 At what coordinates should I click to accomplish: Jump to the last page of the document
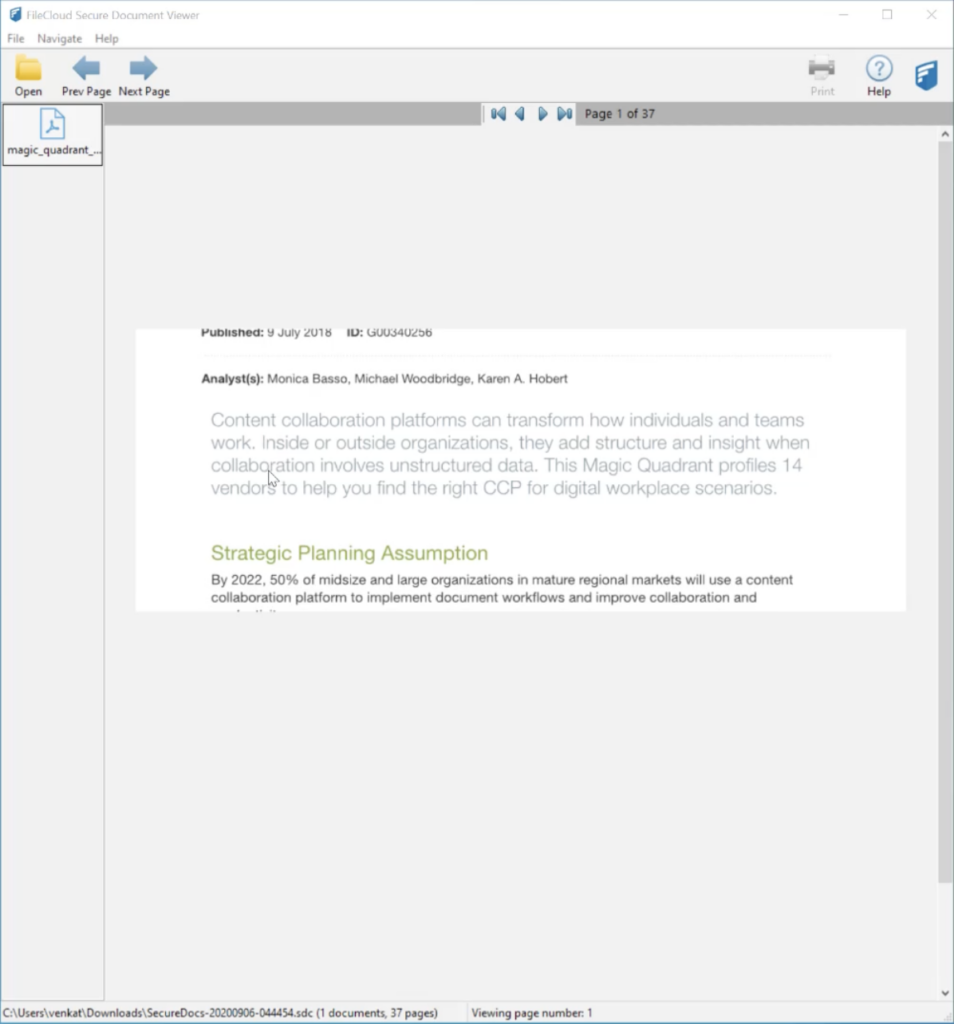pyautogui.click(x=564, y=114)
